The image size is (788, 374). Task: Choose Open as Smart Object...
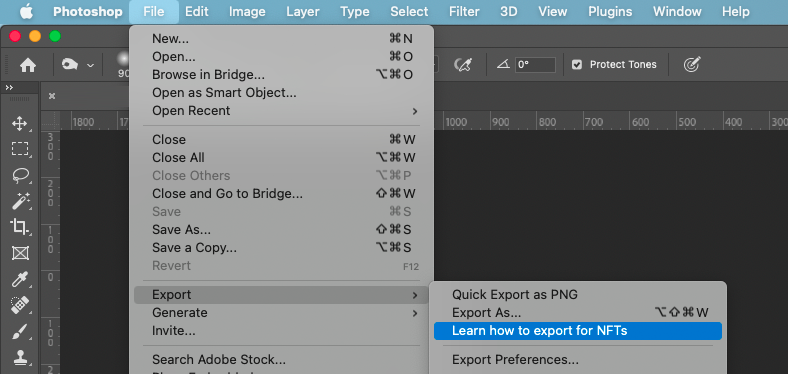(281, 93)
